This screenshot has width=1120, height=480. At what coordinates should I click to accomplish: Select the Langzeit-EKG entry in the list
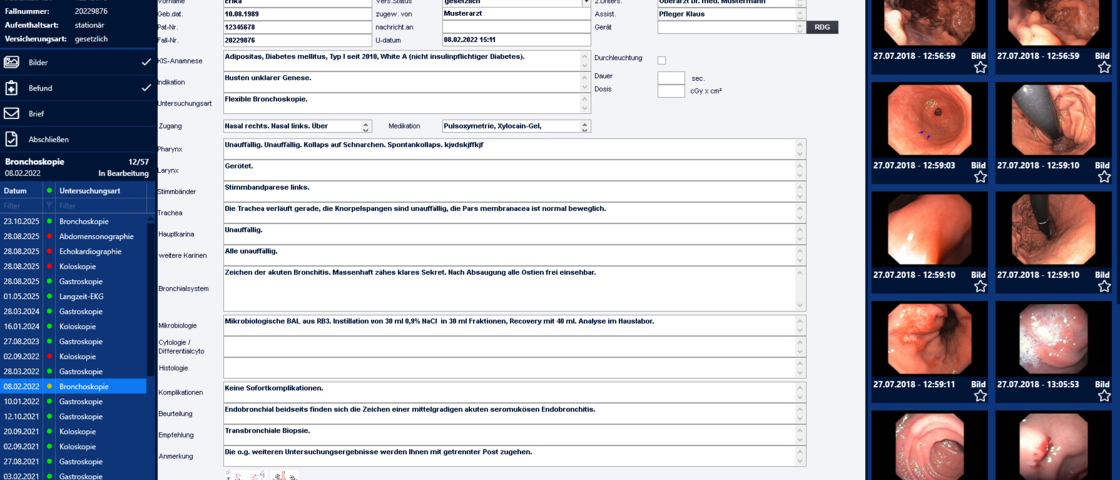(82, 297)
